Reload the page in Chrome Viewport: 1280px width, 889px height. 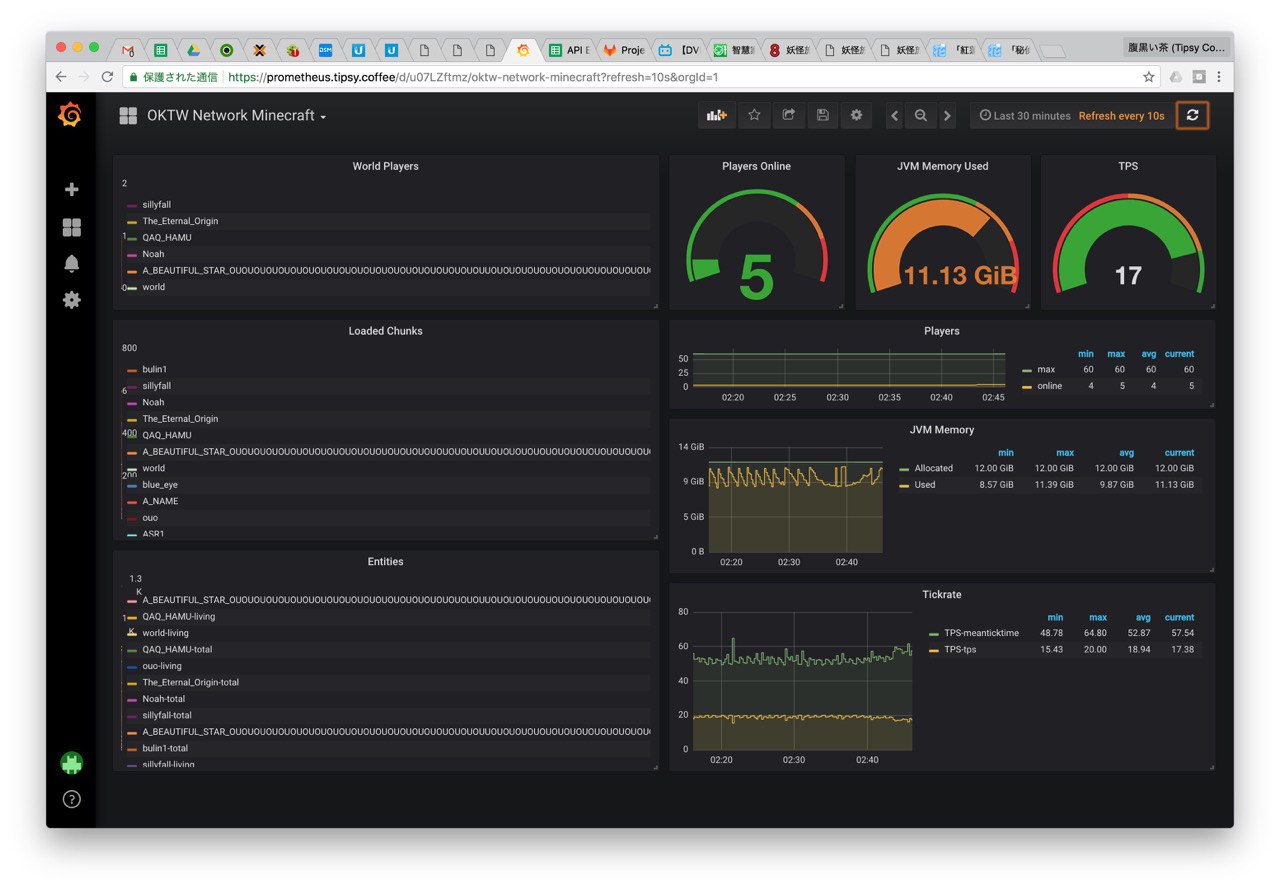107,77
